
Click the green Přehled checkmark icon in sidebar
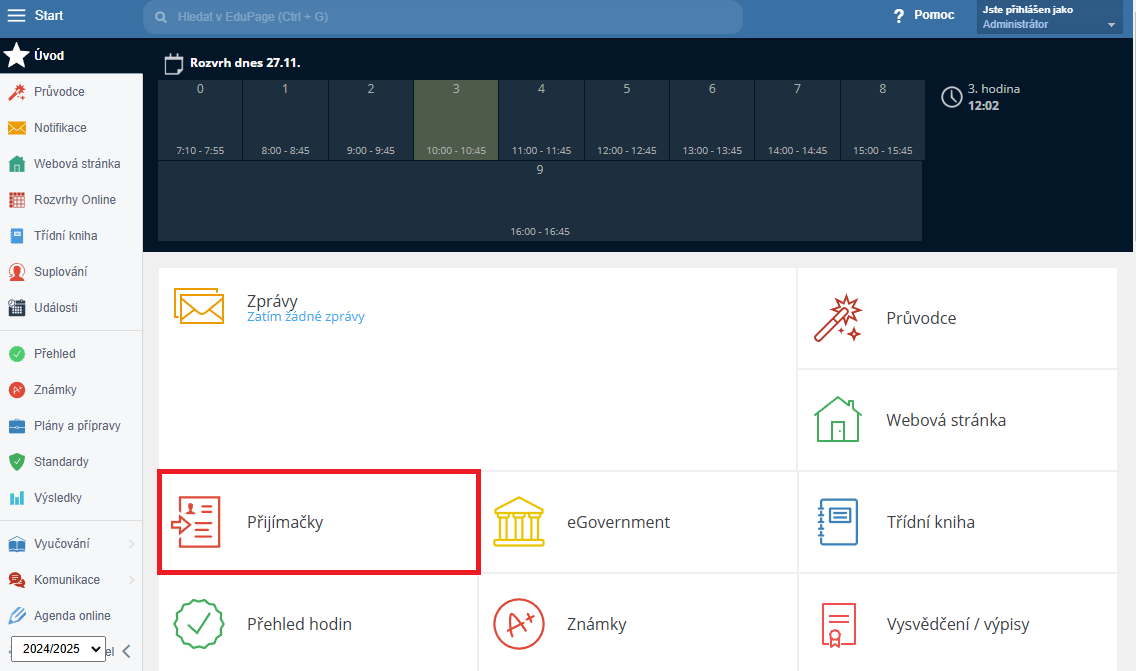(x=16, y=354)
